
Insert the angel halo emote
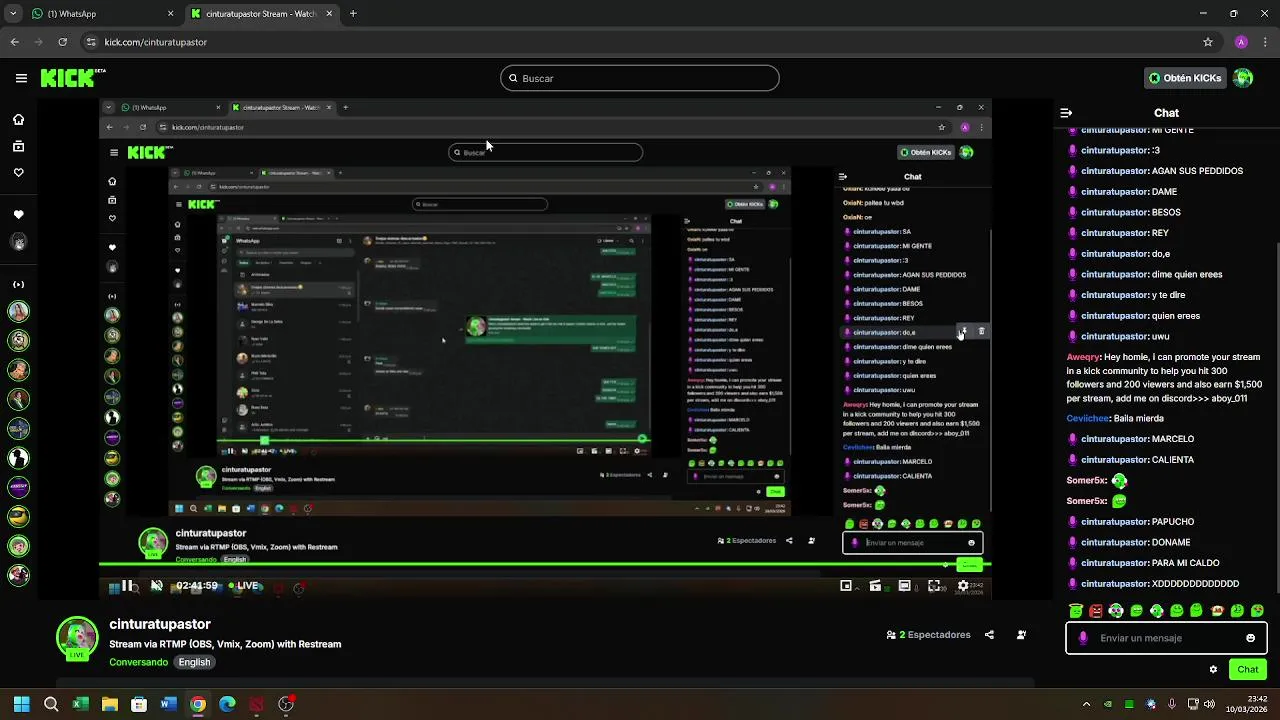[x=1076, y=611]
